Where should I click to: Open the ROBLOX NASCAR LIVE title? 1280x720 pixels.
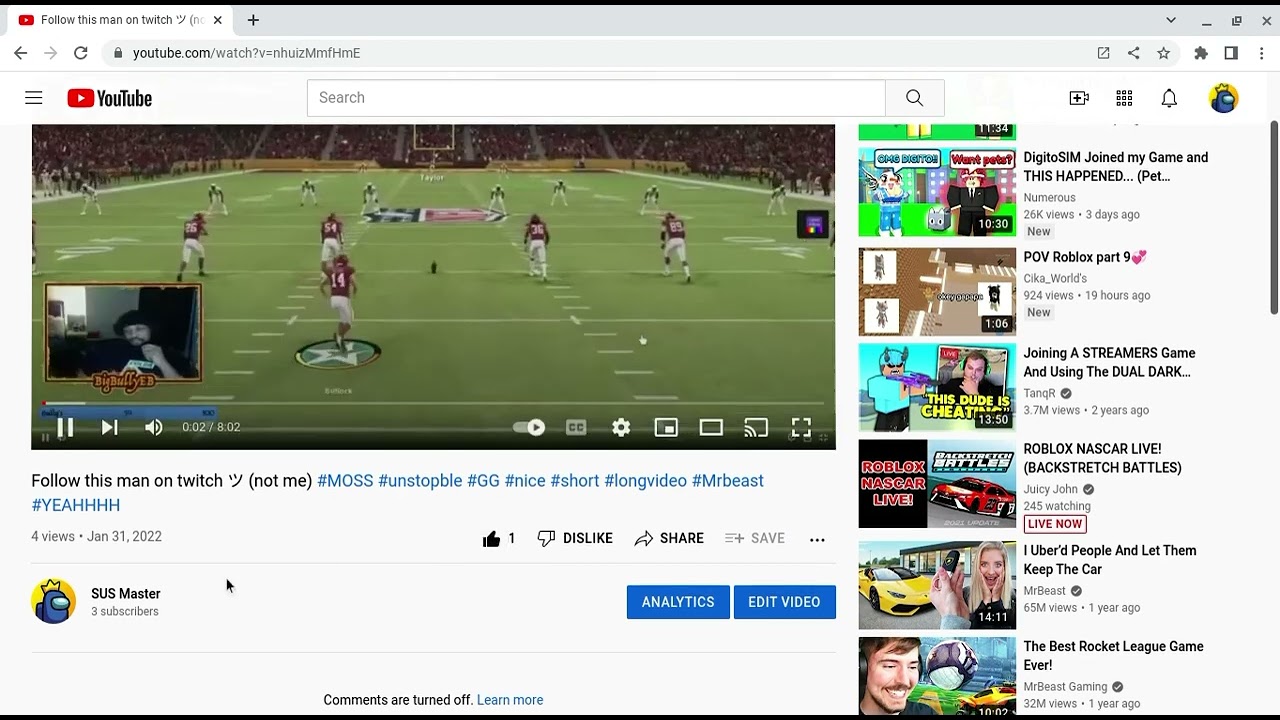pos(1102,458)
